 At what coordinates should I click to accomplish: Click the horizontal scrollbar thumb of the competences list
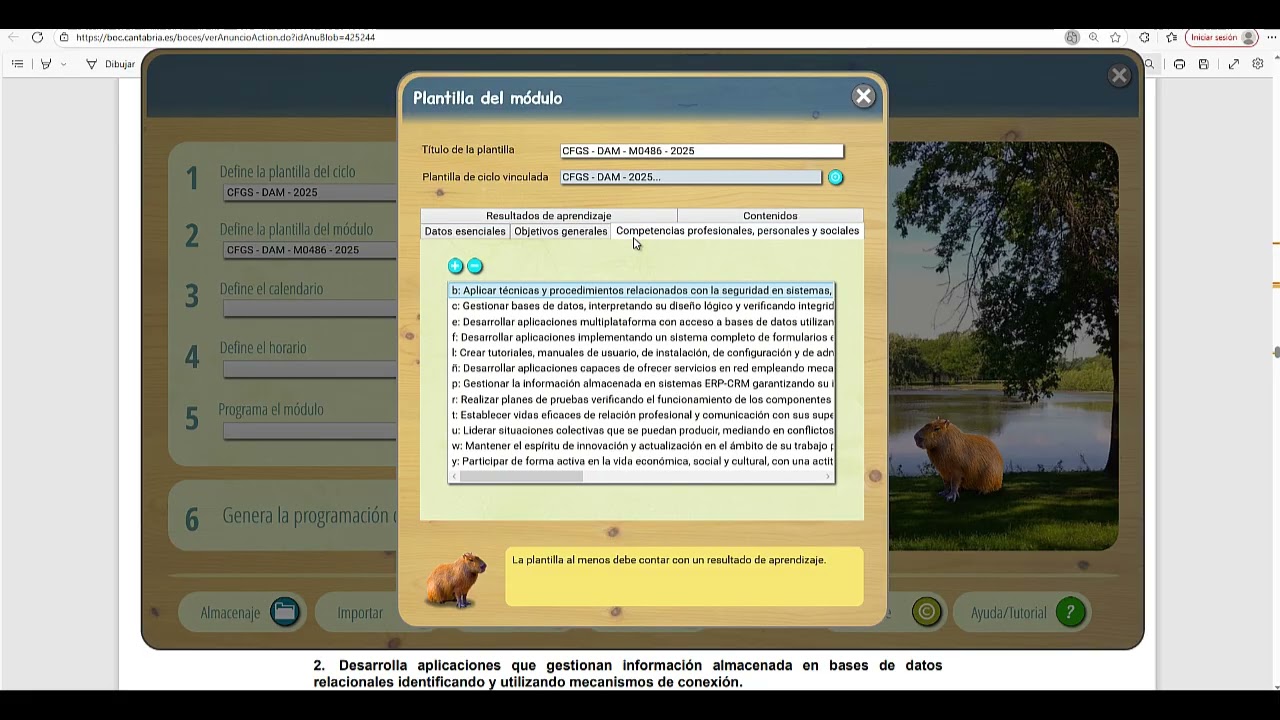pos(521,477)
